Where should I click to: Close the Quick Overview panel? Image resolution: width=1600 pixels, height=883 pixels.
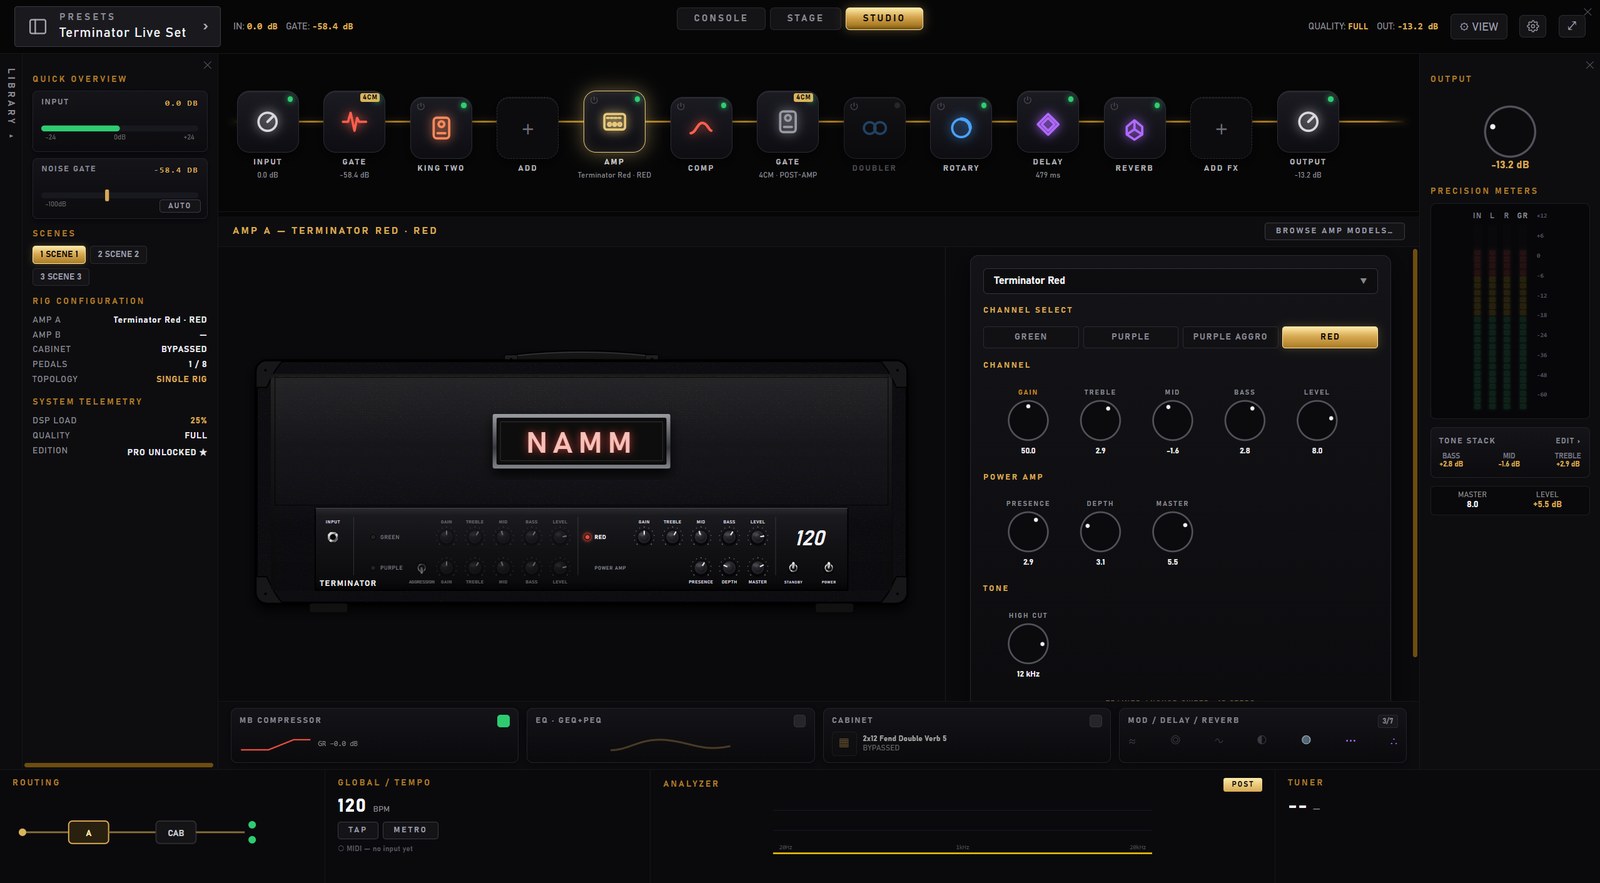coord(208,65)
